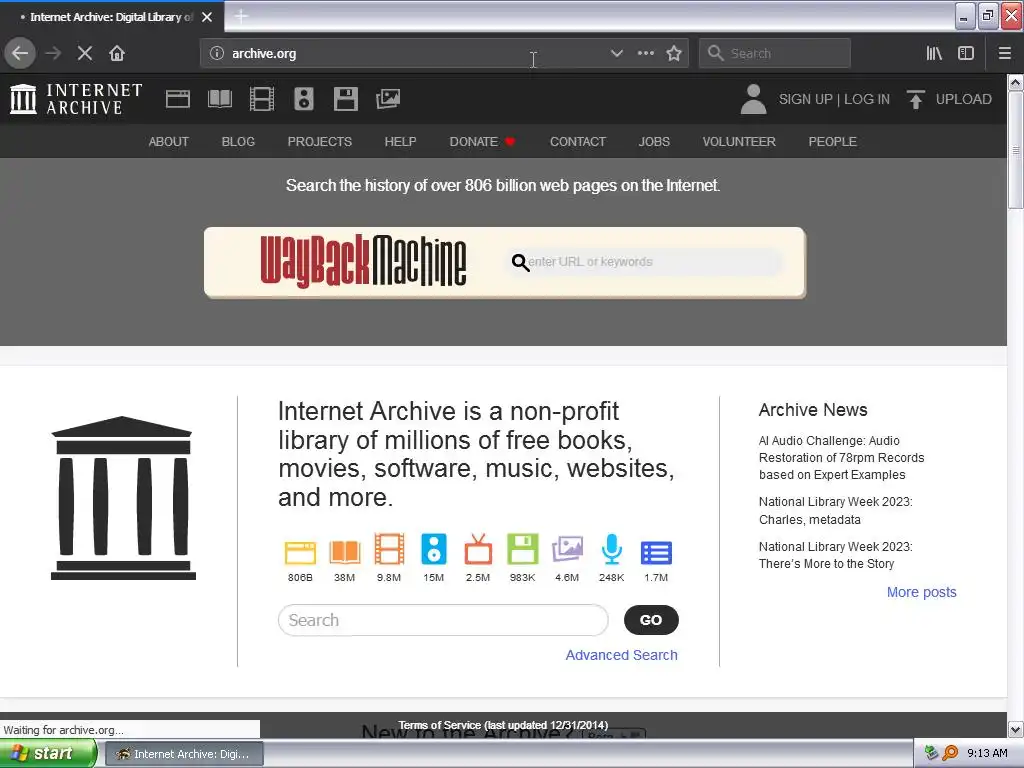Click the WayBack Machine logo
This screenshot has height=768, width=1024.
(363, 261)
